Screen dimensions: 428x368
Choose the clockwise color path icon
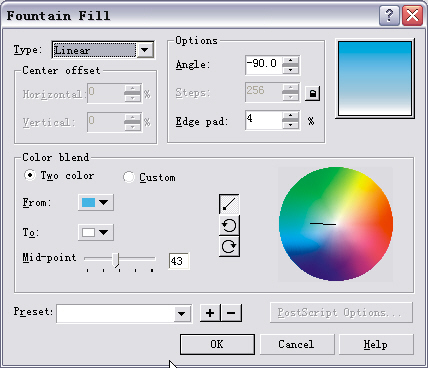coord(229,246)
